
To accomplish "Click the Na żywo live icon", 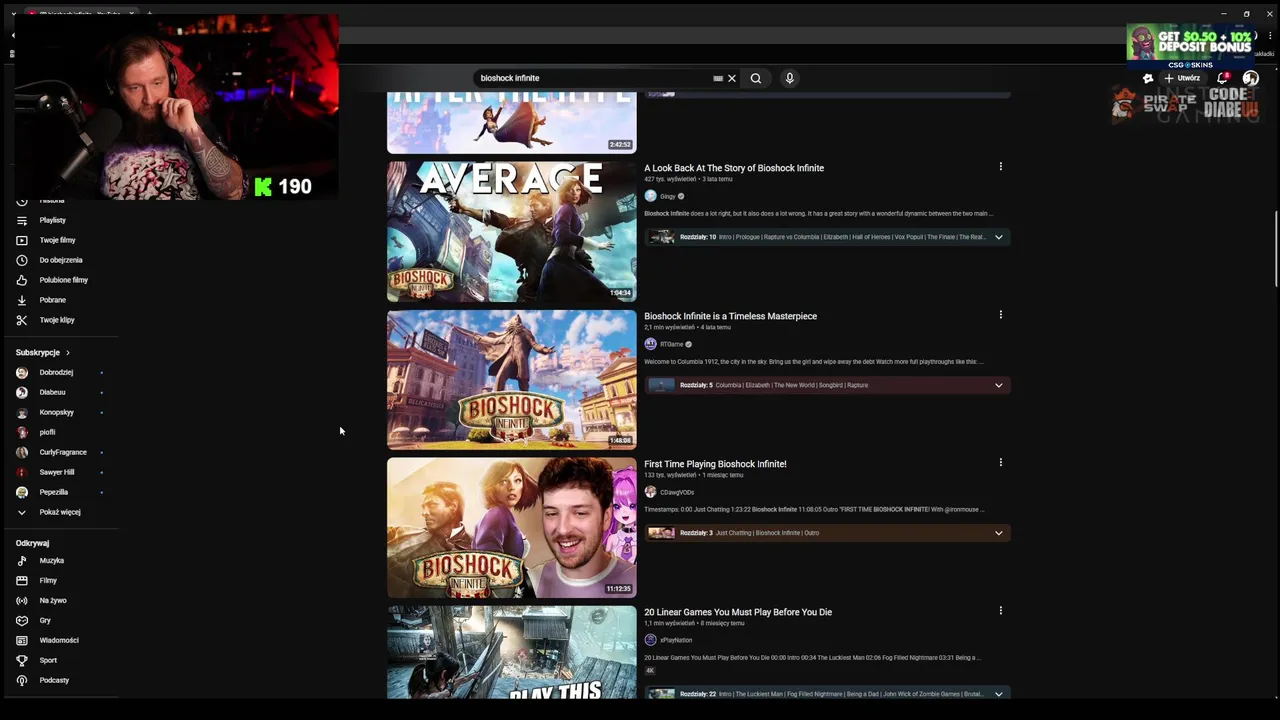I will click(22, 601).
